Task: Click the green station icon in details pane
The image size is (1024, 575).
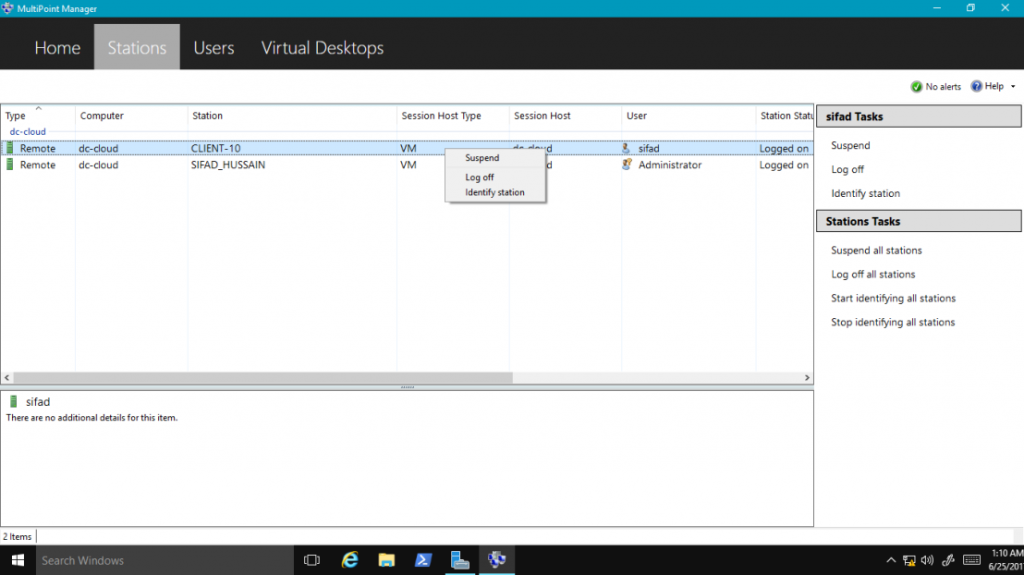Action: pos(13,402)
